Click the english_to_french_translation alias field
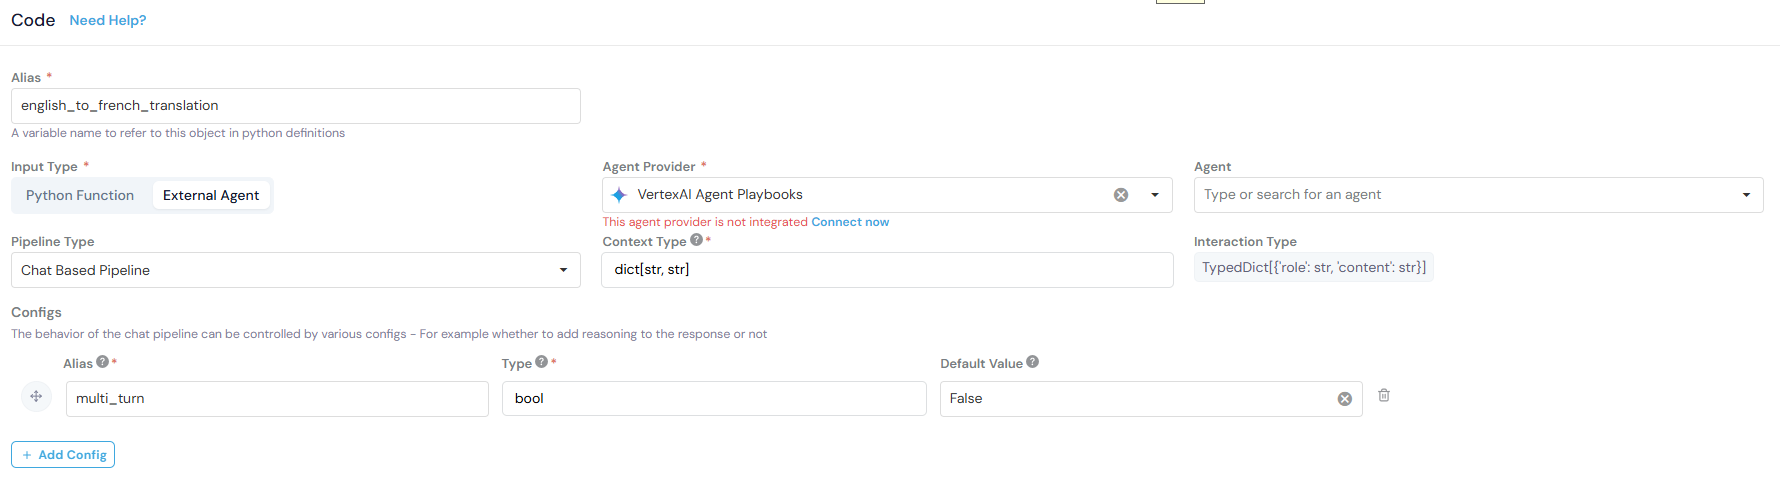This screenshot has height=478, width=1780. (295, 106)
